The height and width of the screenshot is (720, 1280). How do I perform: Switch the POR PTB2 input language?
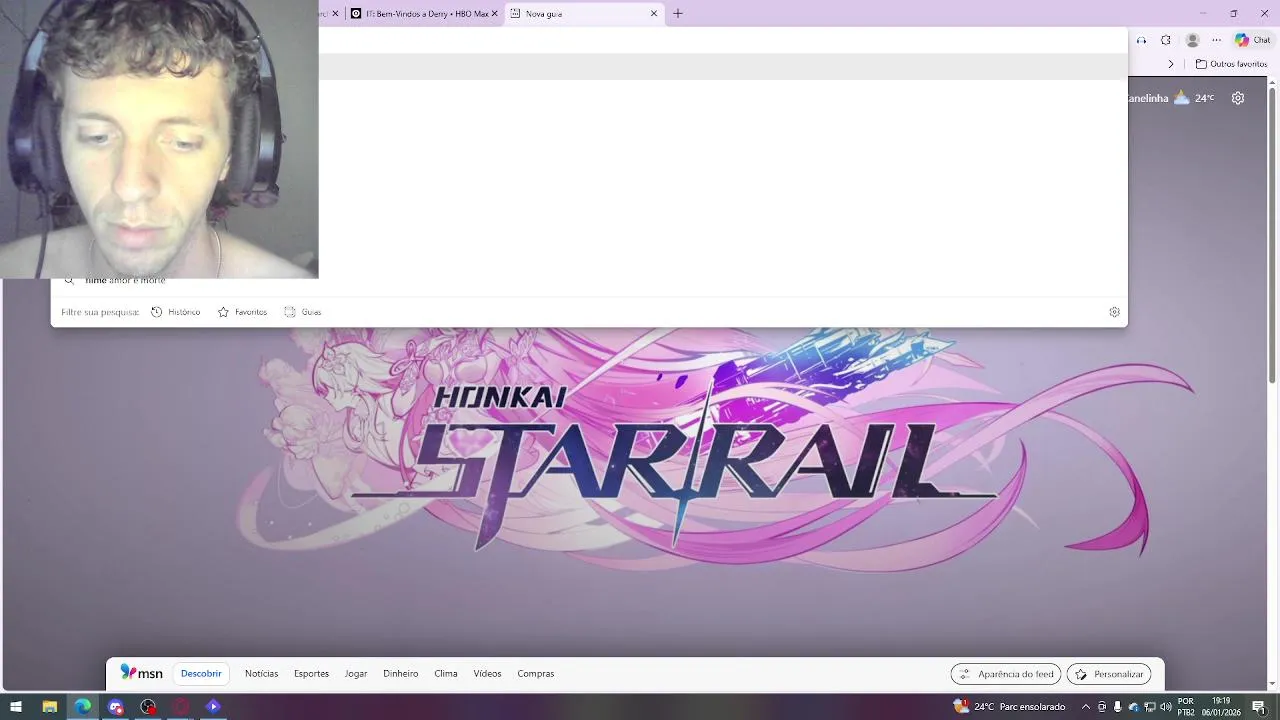pos(1186,706)
